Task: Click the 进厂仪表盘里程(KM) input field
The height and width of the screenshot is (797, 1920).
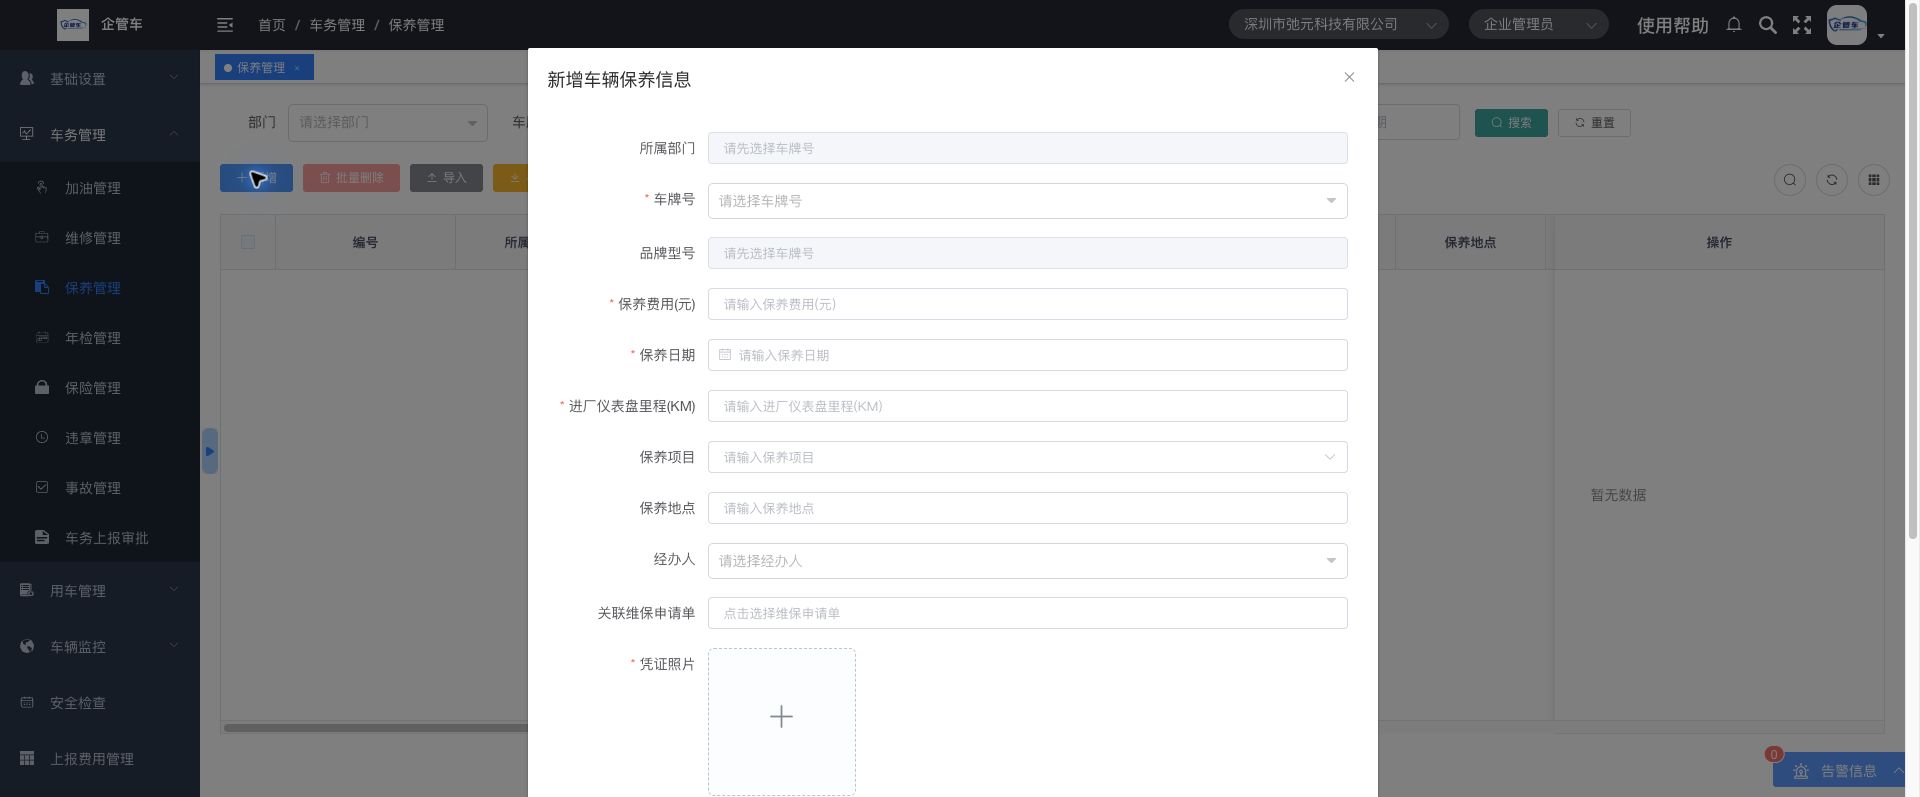Action: [1027, 406]
